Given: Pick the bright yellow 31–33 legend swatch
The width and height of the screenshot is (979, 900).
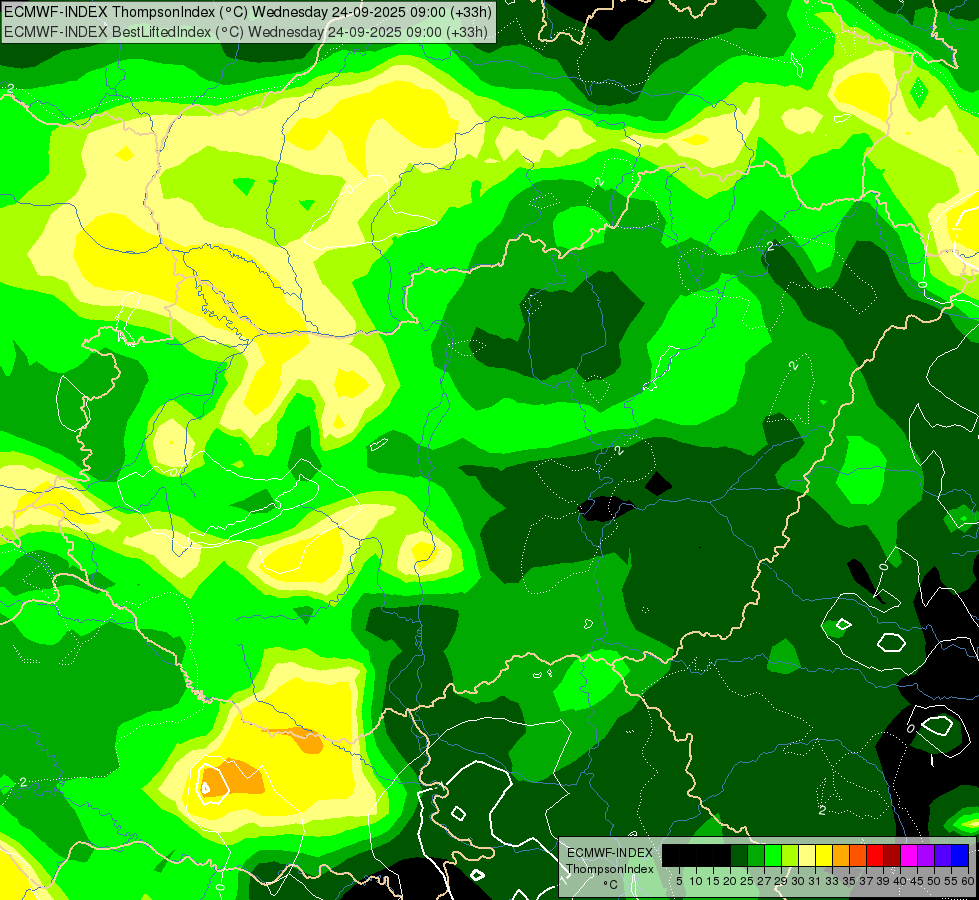Looking at the screenshot, I should (x=824, y=855).
